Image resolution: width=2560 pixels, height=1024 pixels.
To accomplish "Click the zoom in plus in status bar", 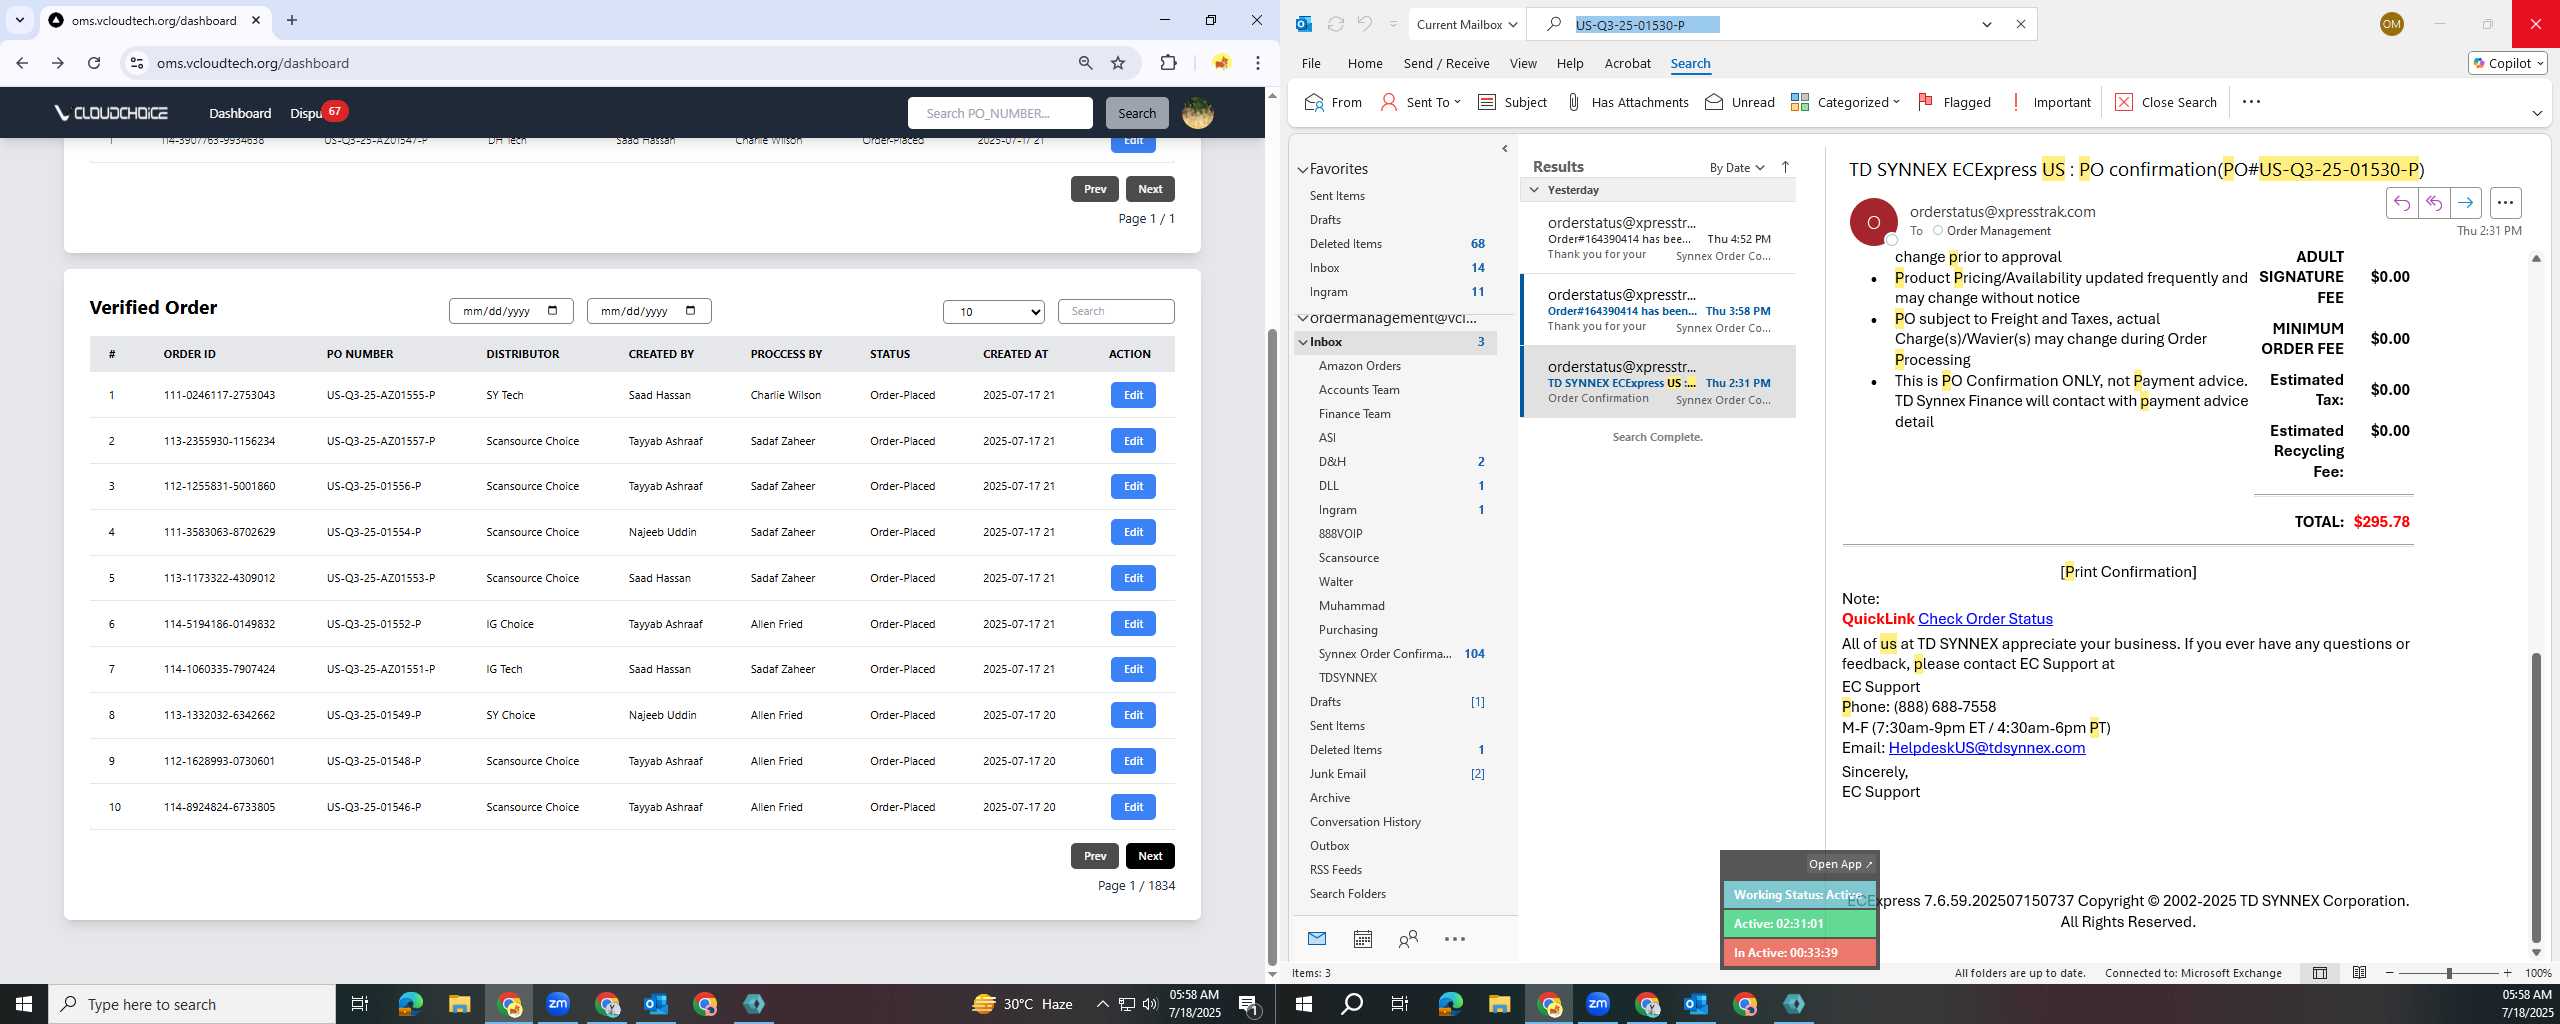I will click(x=2507, y=973).
